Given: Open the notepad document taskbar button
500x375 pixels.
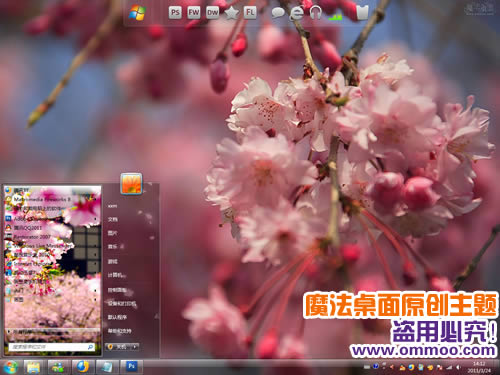Looking at the screenshot, I should (106, 367).
